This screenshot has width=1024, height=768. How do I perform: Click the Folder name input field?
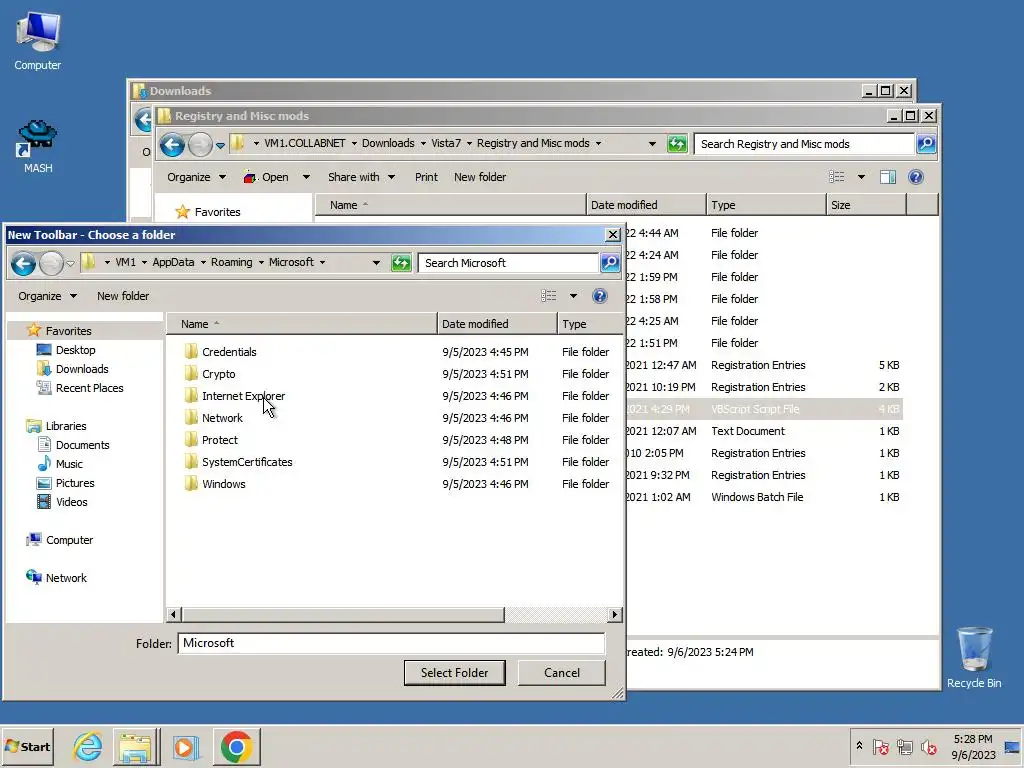click(391, 643)
